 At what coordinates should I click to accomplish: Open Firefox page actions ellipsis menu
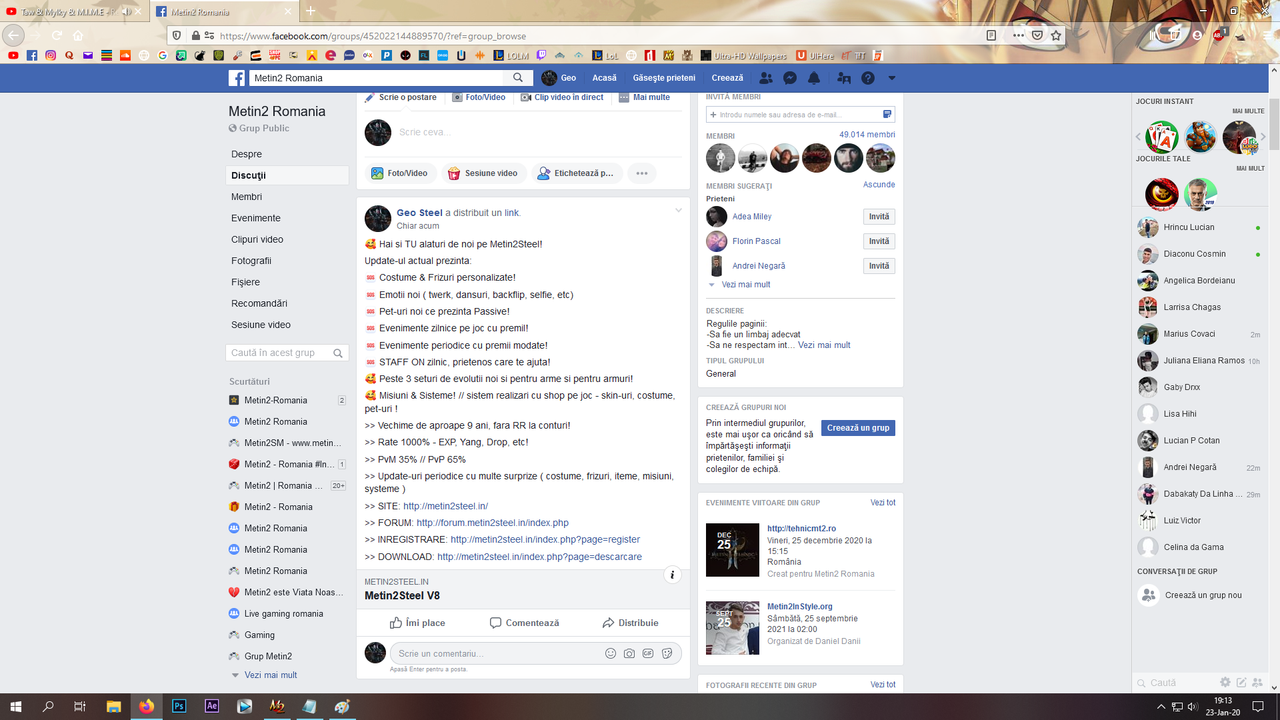click(x=1018, y=35)
